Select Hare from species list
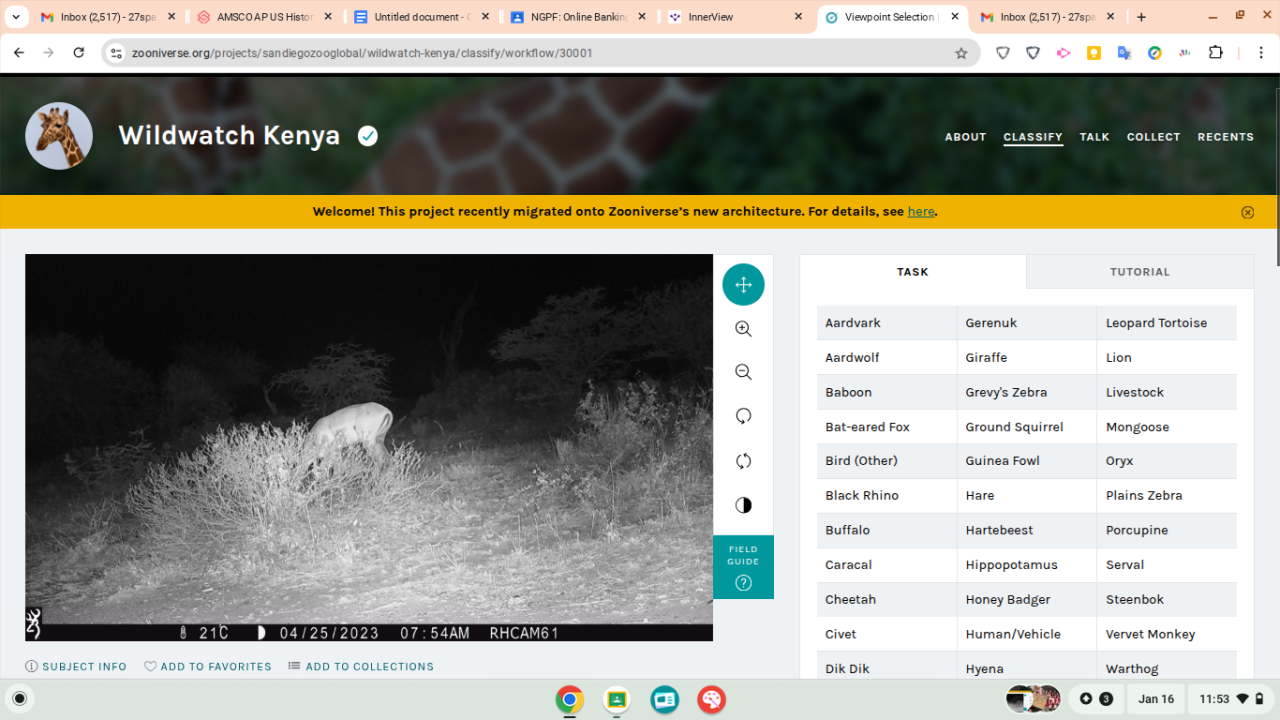1280x720 pixels. (1027, 496)
